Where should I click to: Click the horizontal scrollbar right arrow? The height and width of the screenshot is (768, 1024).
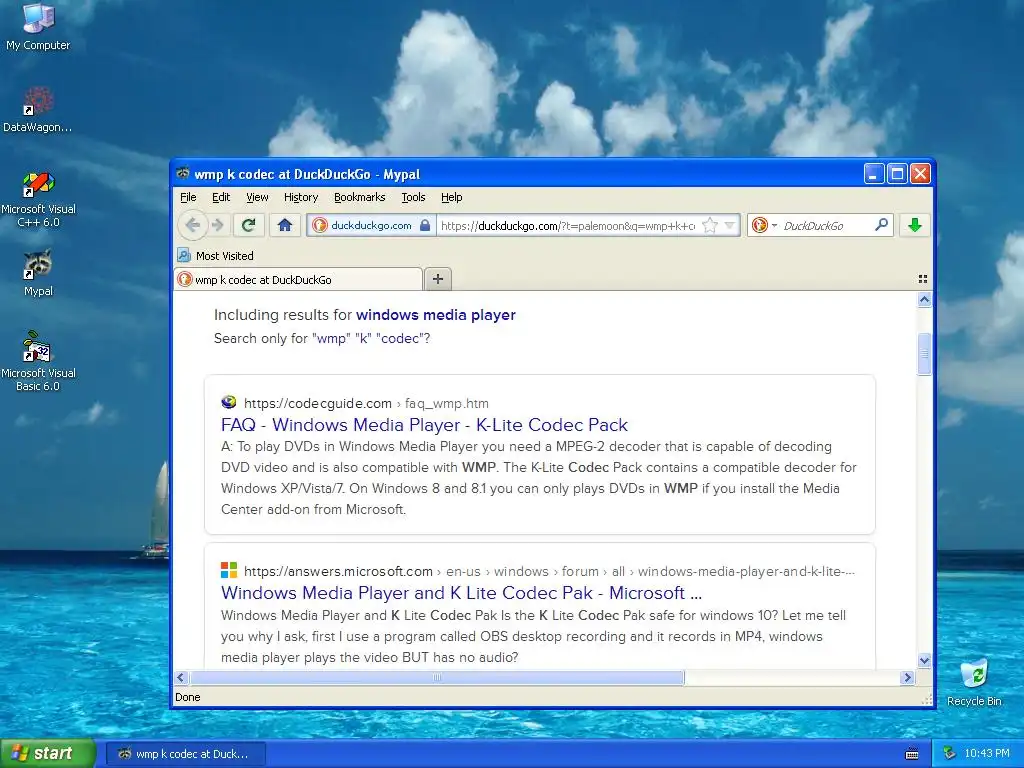click(x=906, y=677)
